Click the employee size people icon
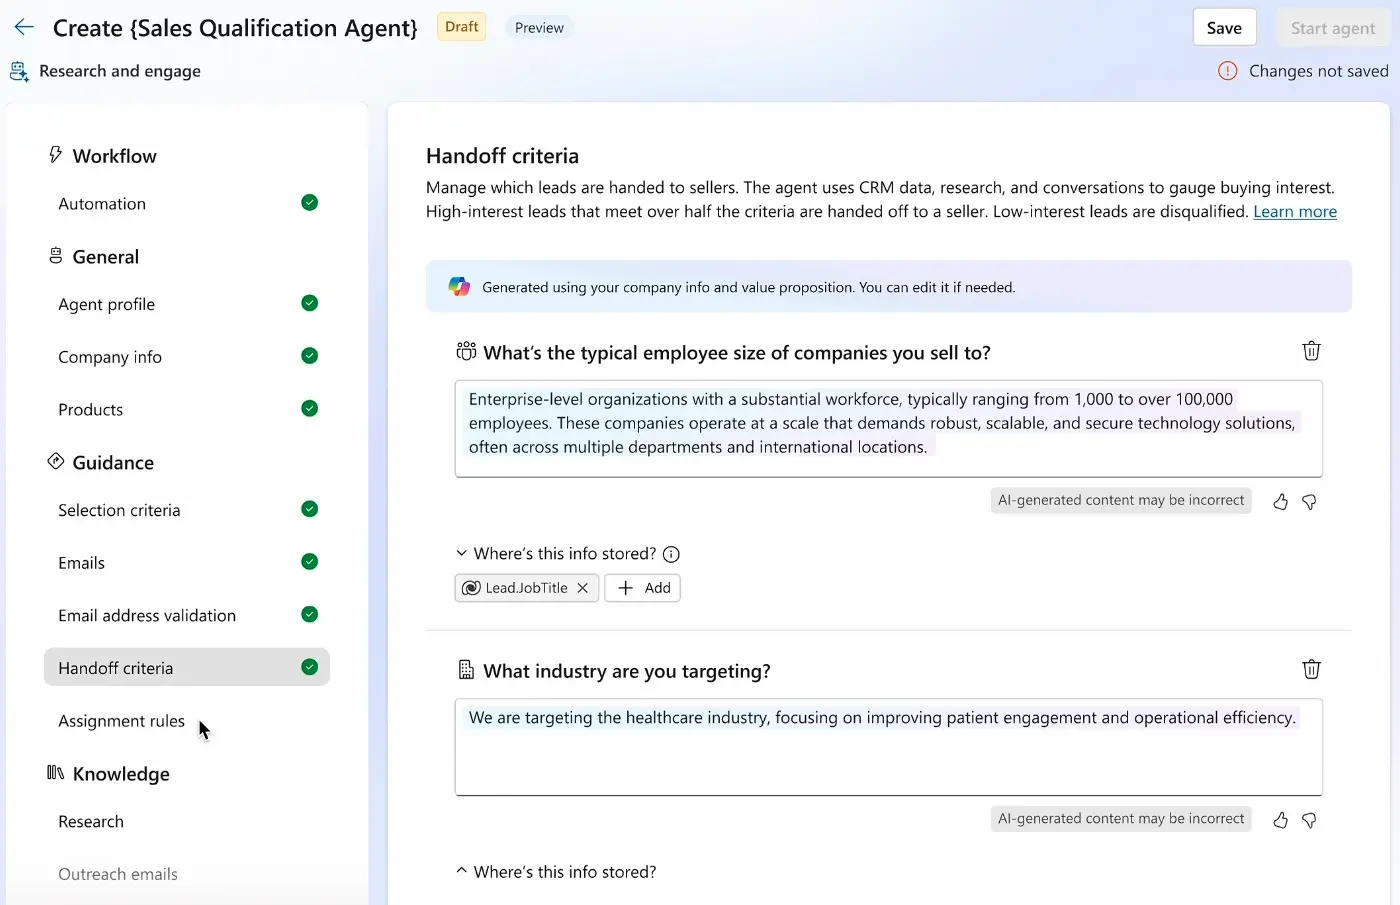Viewport: 1400px width, 905px height. click(466, 351)
